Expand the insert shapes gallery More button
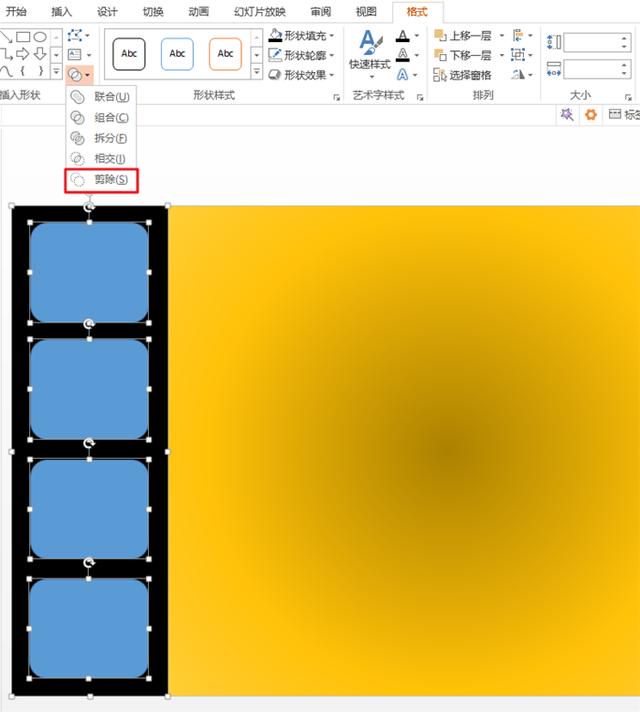This screenshot has height=712, width=640. pos(56,71)
